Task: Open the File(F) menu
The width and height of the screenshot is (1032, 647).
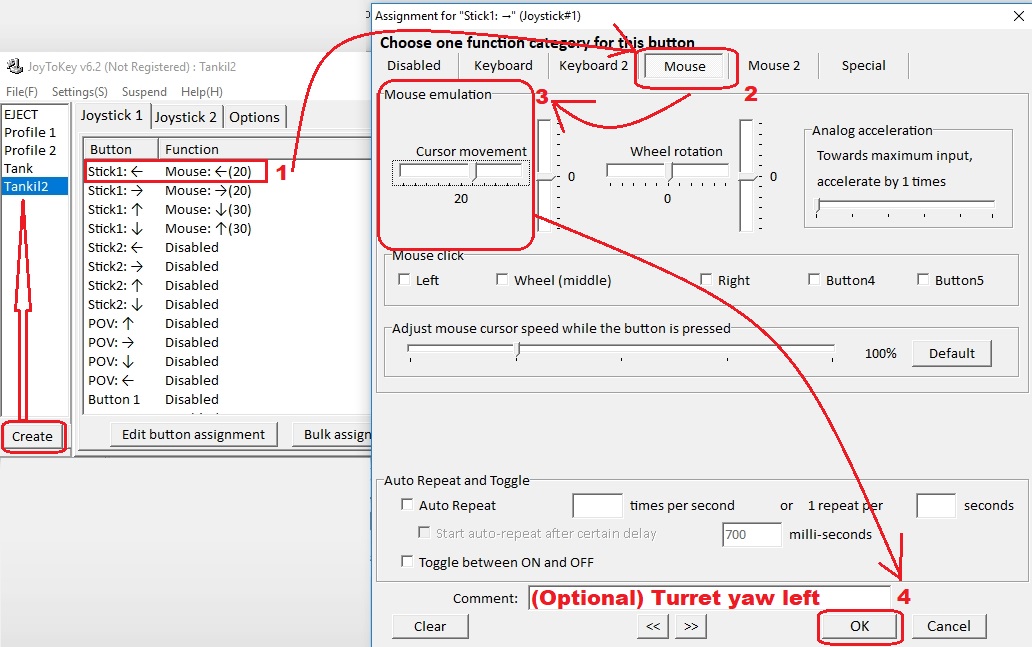Action: [x=22, y=91]
